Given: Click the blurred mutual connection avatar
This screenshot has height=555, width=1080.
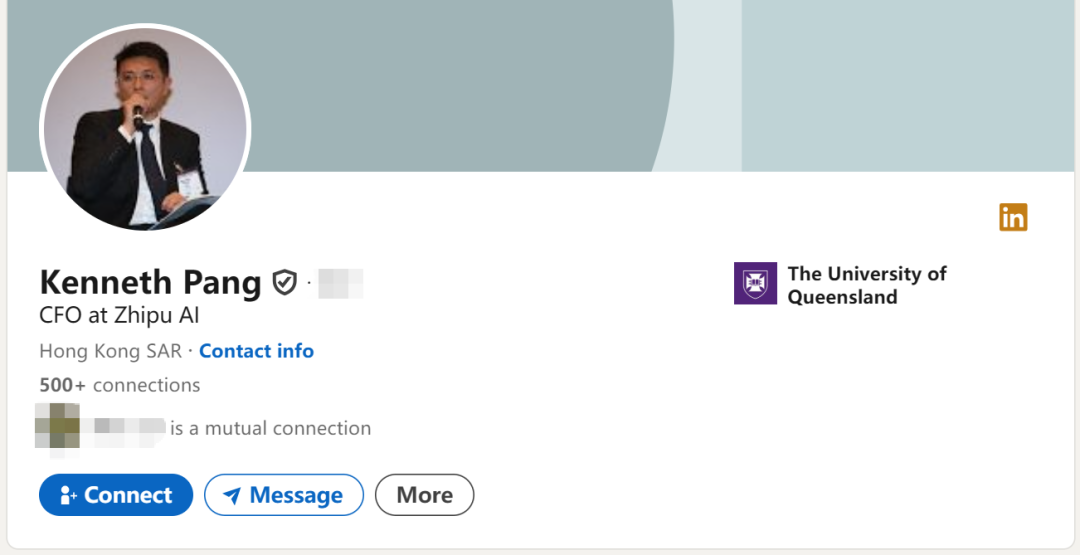Looking at the screenshot, I should tap(57, 426).
